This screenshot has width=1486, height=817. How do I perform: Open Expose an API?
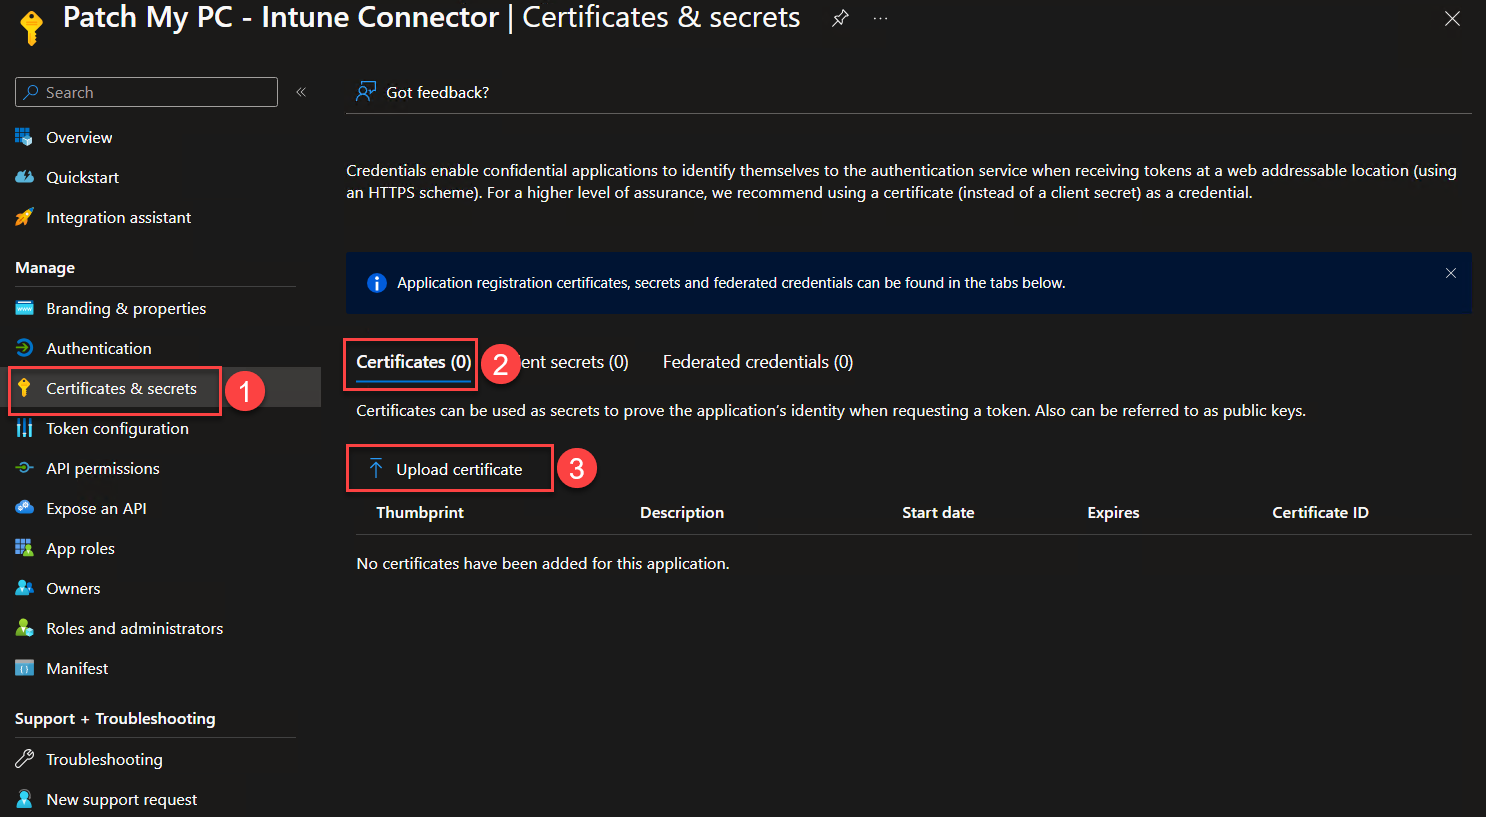96,509
